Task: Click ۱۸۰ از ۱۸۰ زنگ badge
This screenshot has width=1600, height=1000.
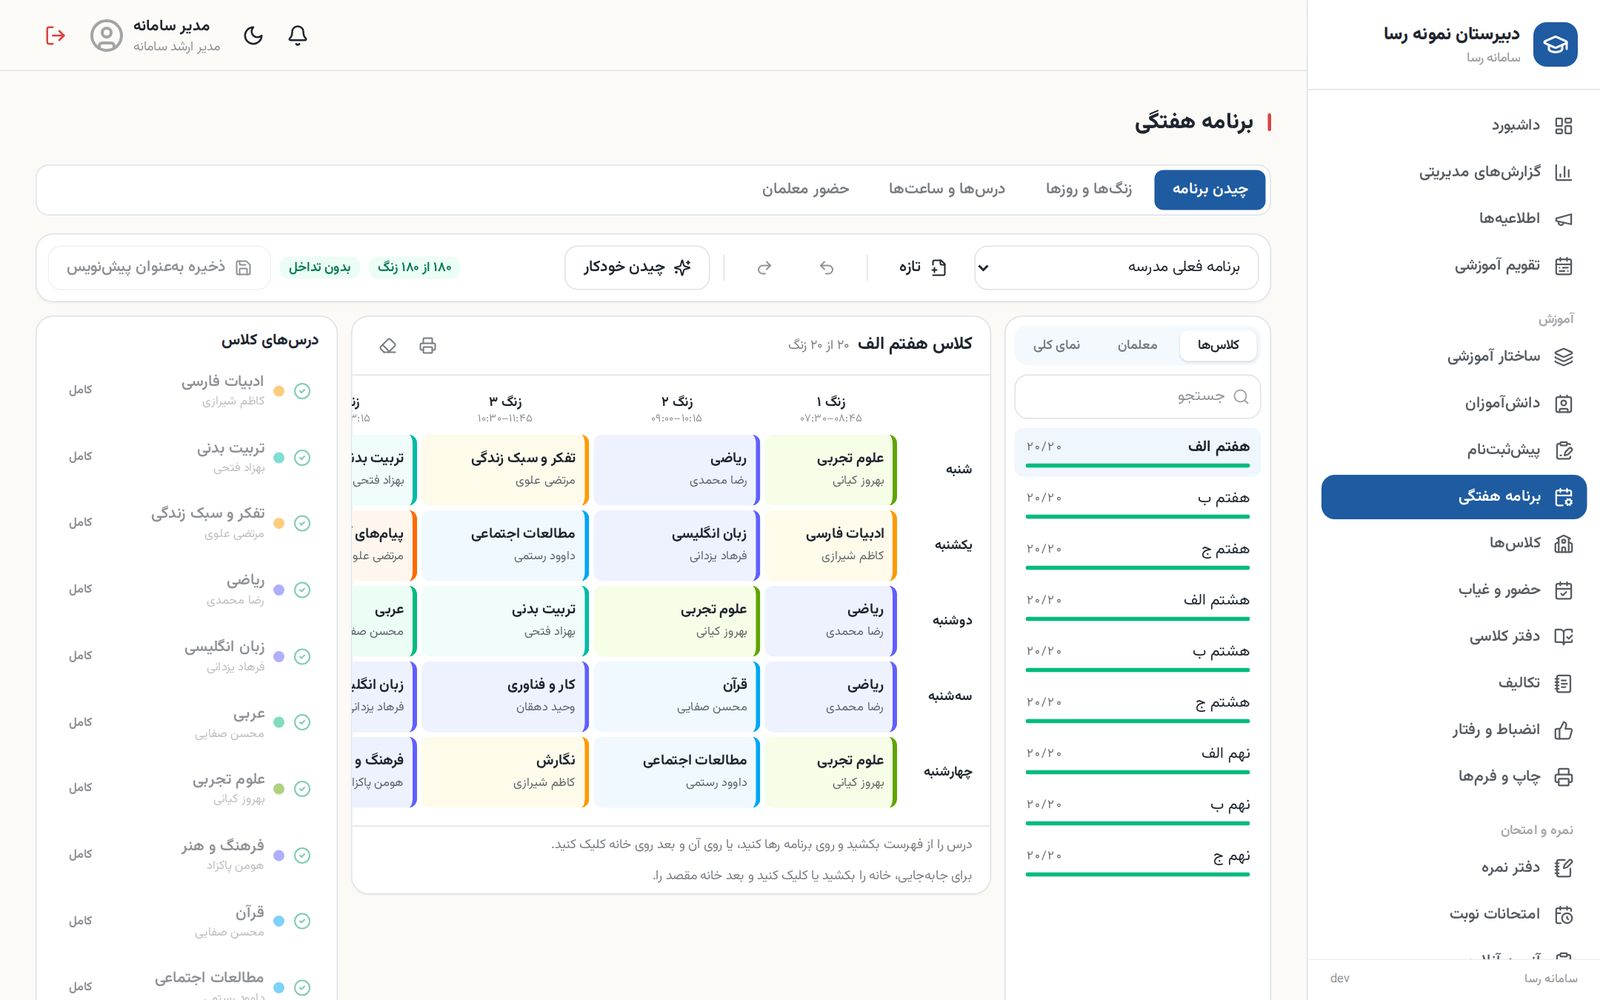Action: (x=414, y=267)
